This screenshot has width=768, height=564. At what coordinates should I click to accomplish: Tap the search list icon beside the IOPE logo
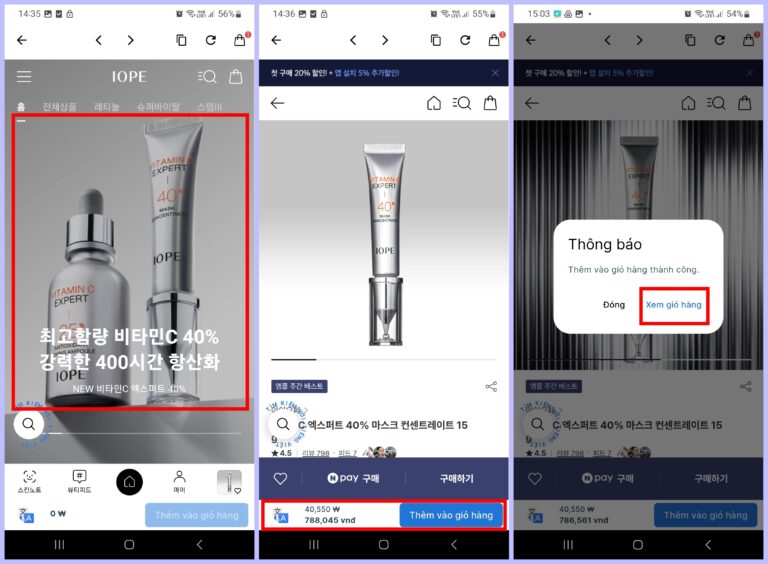pos(207,77)
